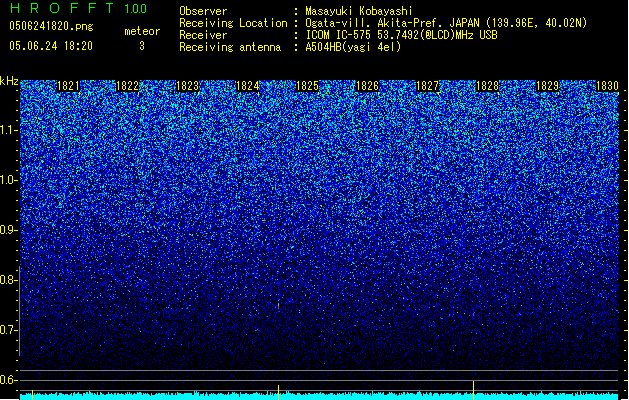Click the 1824 time marker
The width and height of the screenshot is (629, 400).
248,86
